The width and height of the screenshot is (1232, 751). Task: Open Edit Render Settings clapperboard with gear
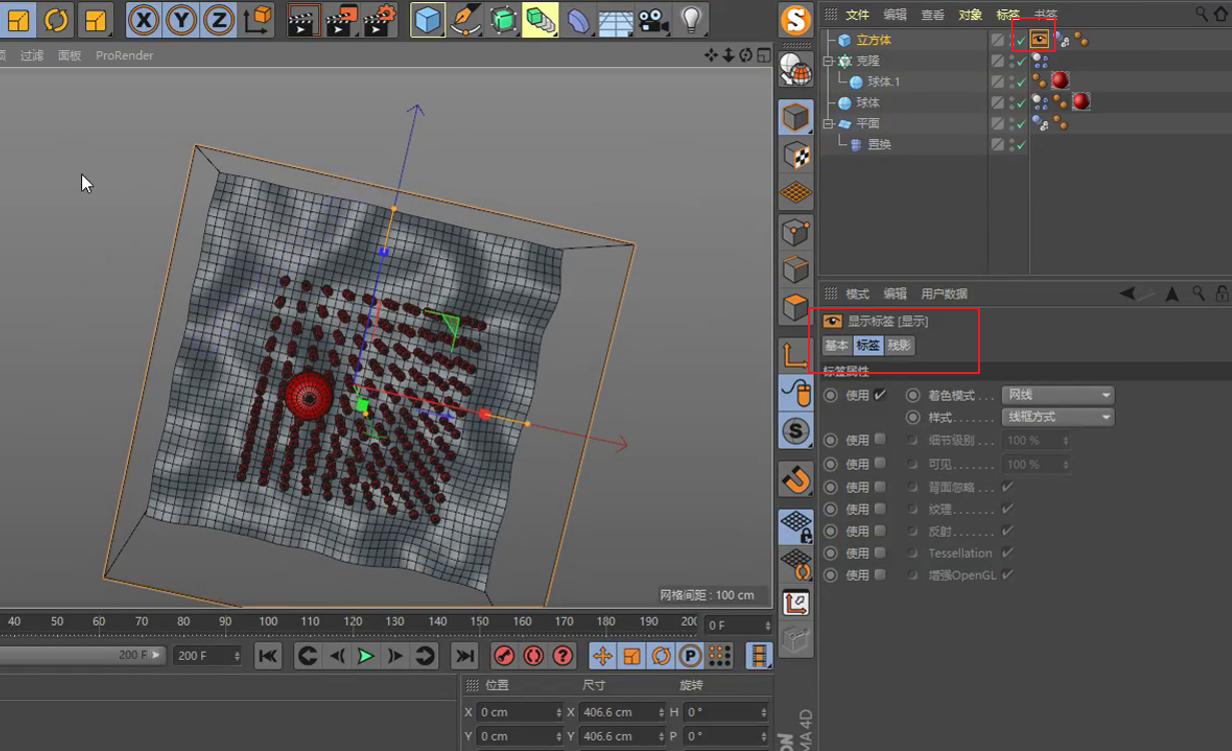click(x=379, y=19)
